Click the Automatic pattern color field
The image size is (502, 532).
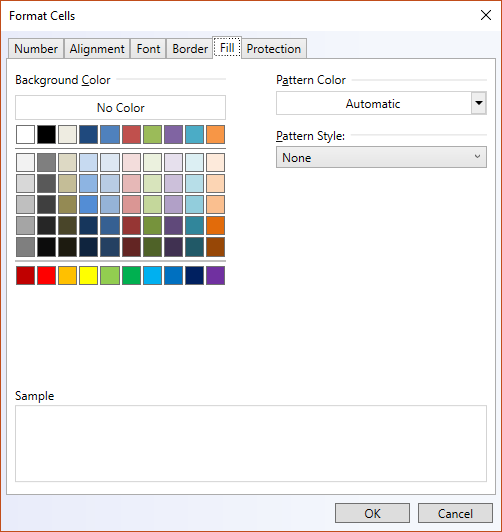(374, 103)
